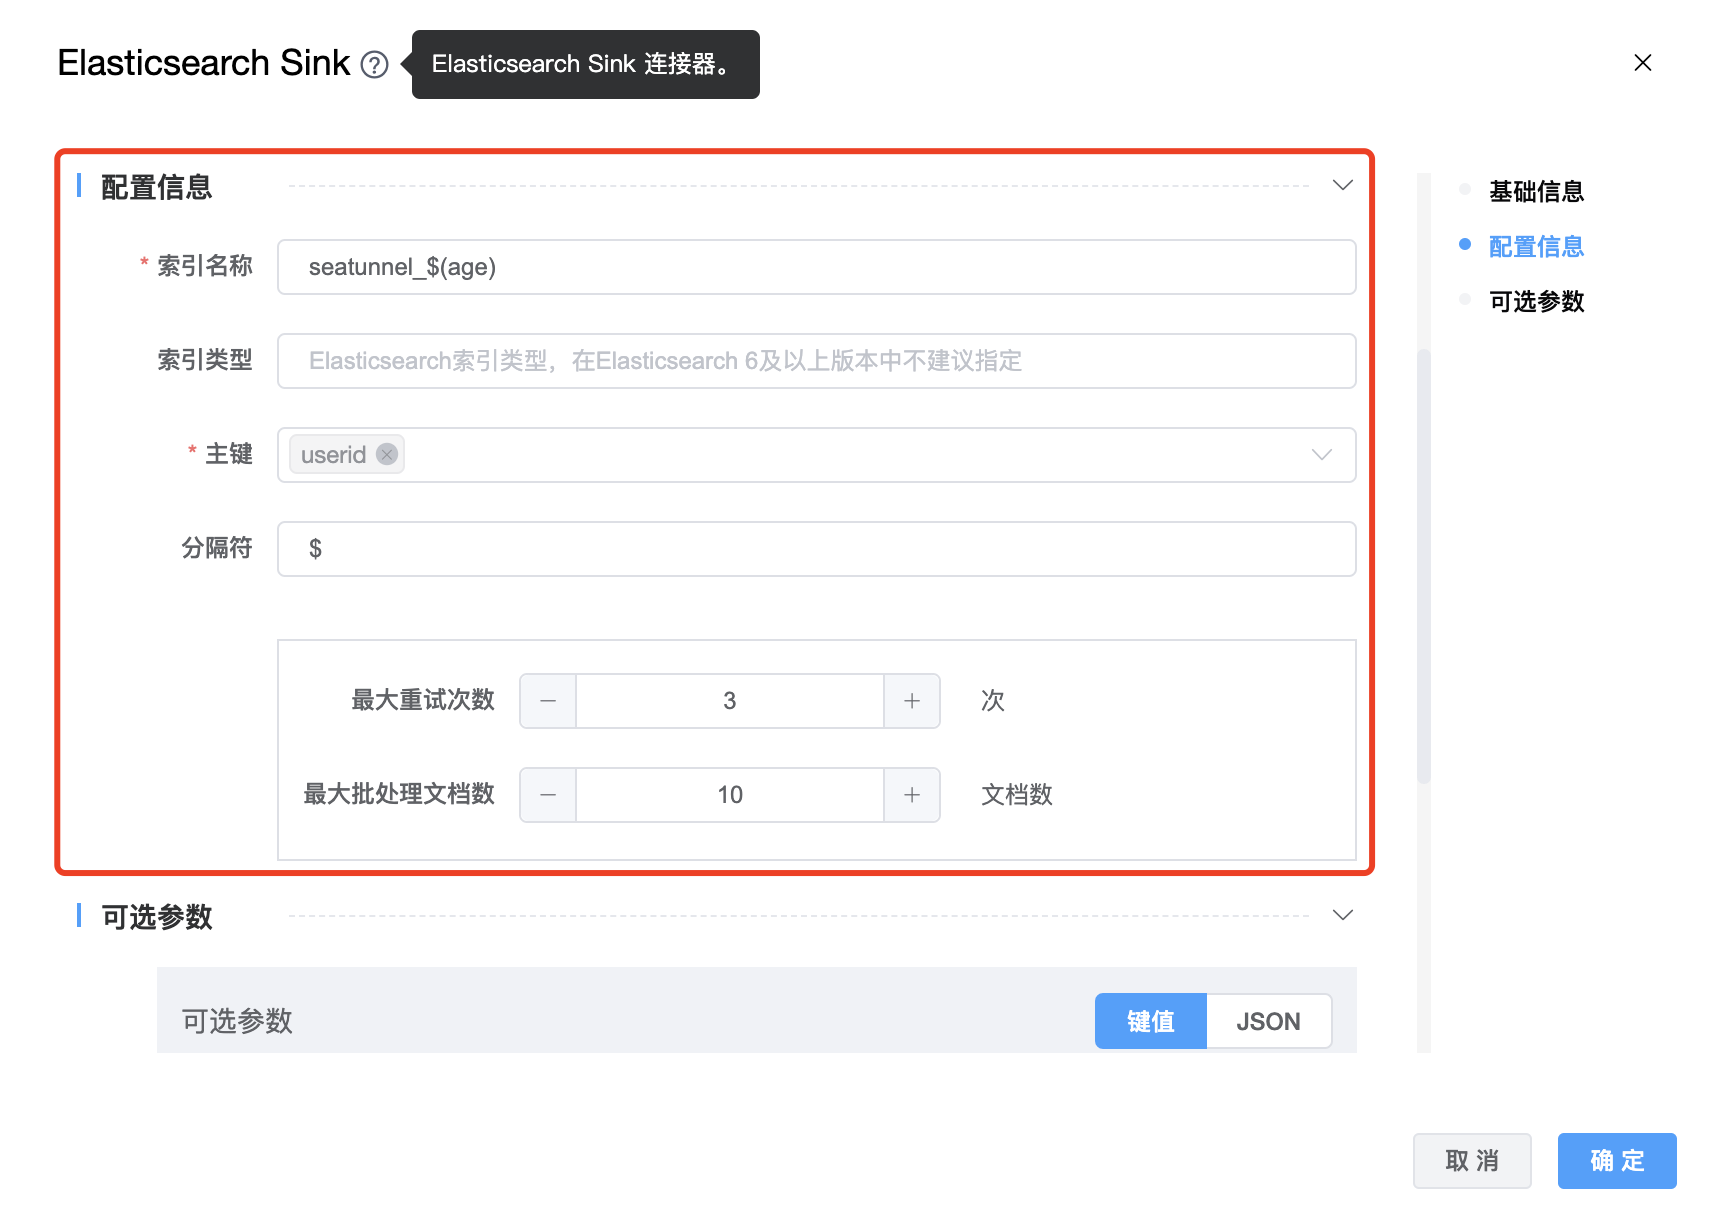
Task: Click the help question mark icon
Action: click(x=374, y=65)
